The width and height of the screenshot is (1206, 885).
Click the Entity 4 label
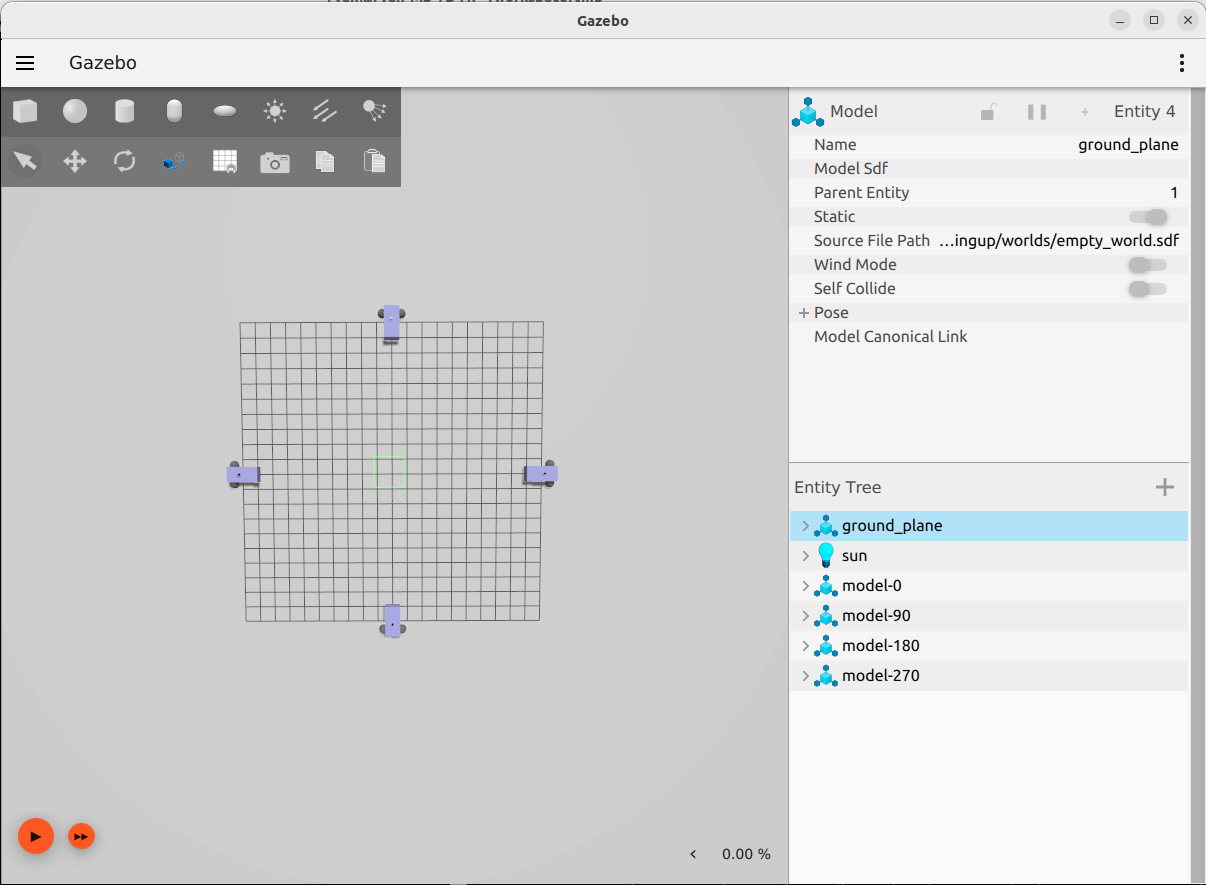(1145, 112)
